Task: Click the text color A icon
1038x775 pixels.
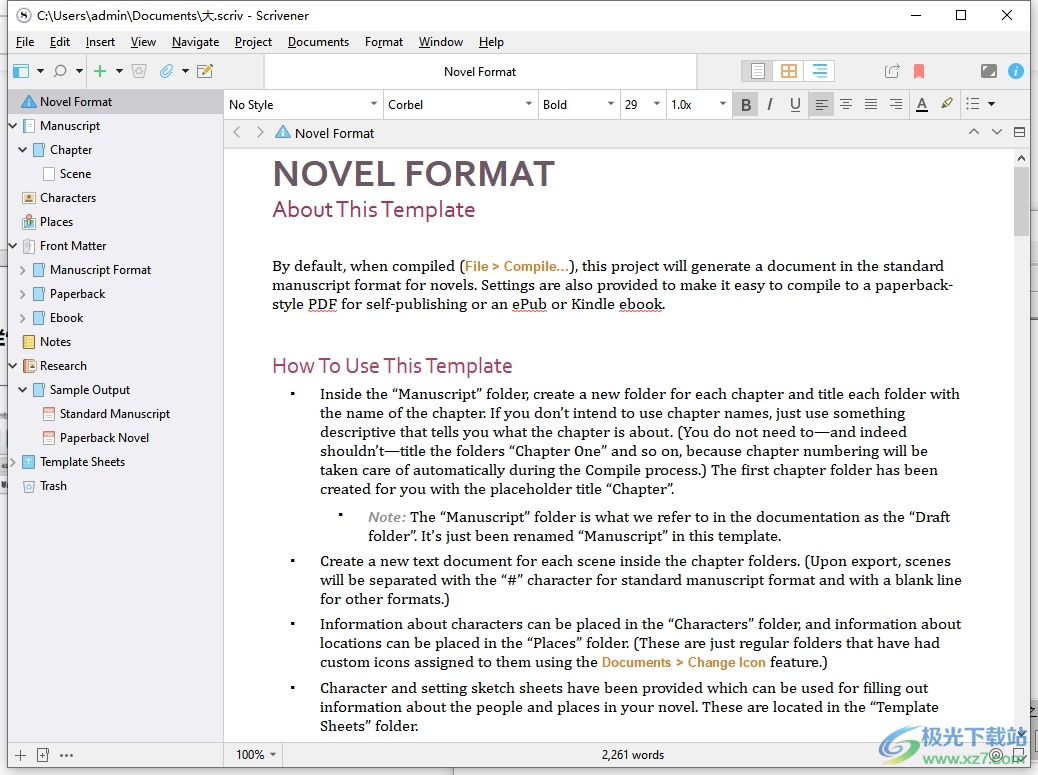Action: 921,105
